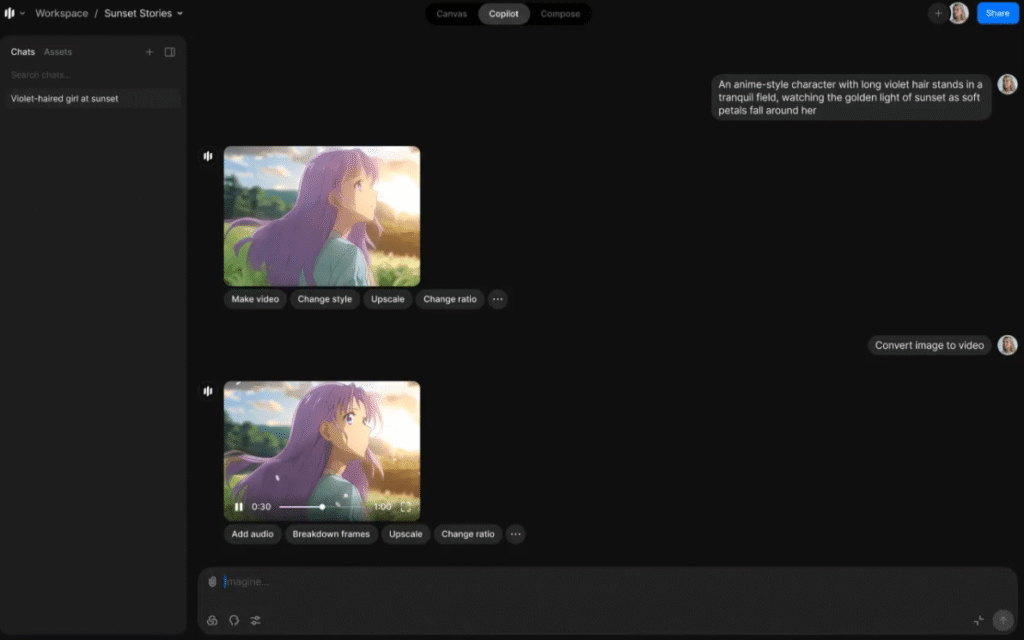This screenshot has width=1024, height=640.
Task: Select the Violet-haired girl at sunset chat
Action: click(x=64, y=98)
